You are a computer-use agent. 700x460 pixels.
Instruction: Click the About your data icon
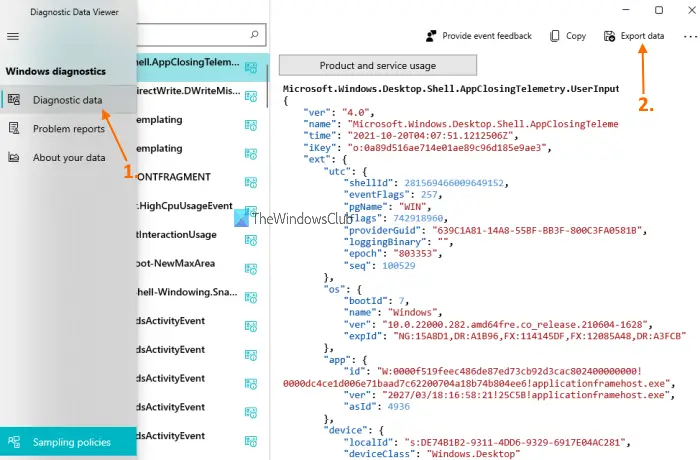(14, 157)
